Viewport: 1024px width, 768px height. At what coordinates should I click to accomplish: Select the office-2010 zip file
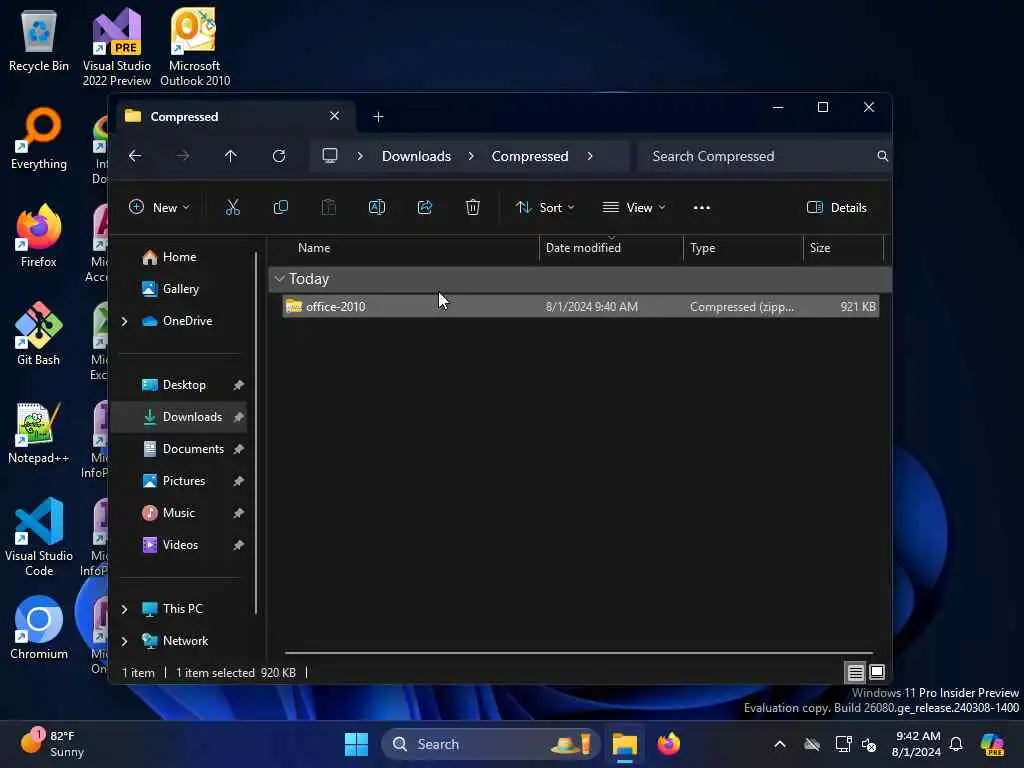pos(581,306)
